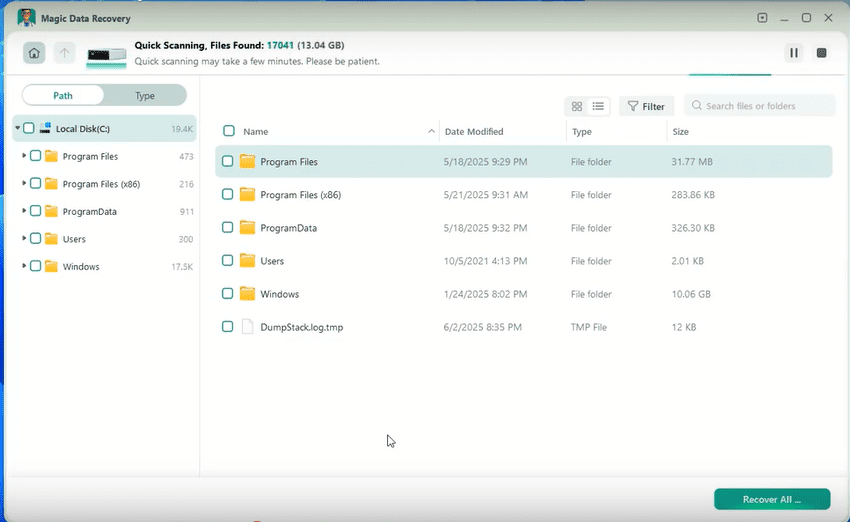Click the scan progress bar under drive icon
Viewport: 850px width, 522px height.
click(107, 66)
